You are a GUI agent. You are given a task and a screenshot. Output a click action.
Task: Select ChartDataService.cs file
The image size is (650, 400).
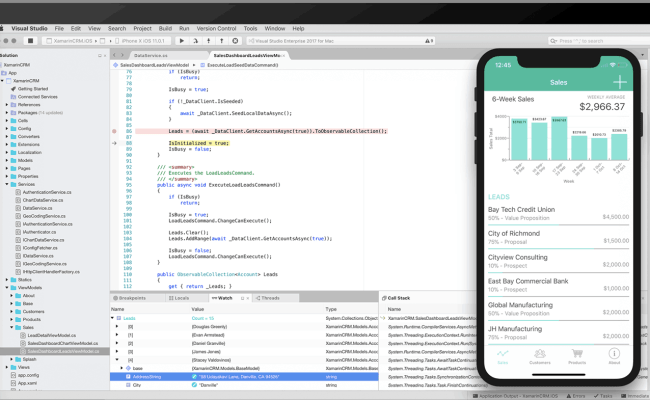pos(43,200)
